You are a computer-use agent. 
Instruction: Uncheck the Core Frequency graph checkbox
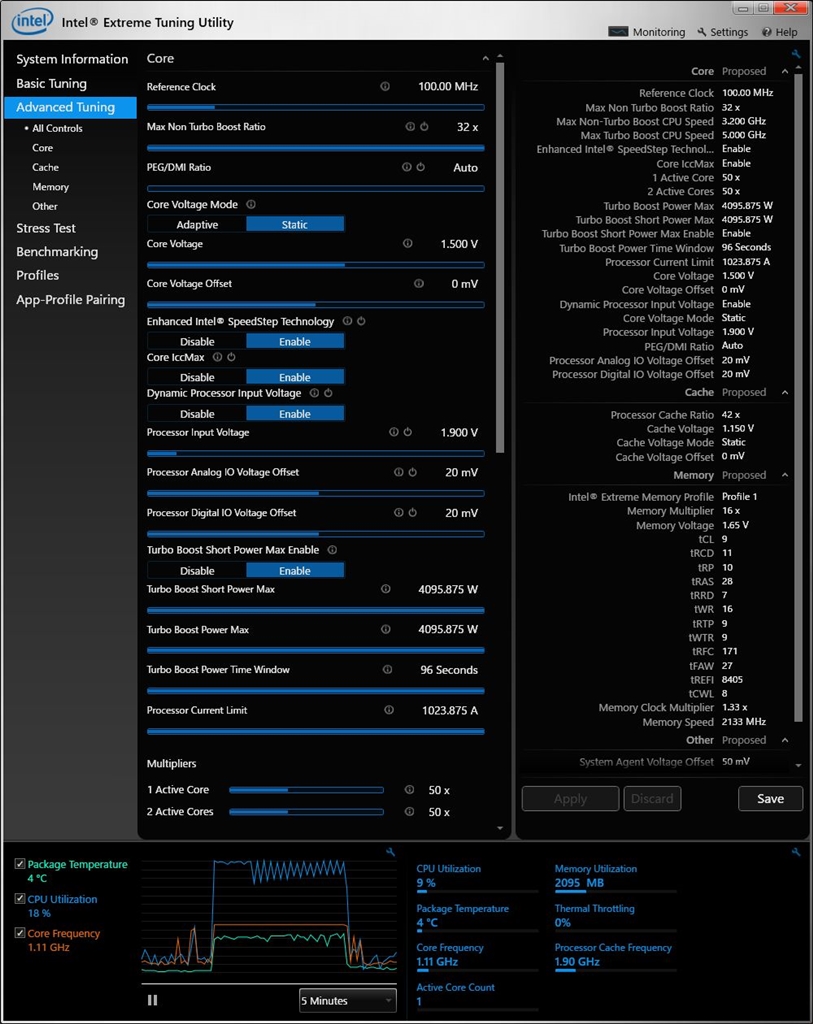click(x=20, y=933)
